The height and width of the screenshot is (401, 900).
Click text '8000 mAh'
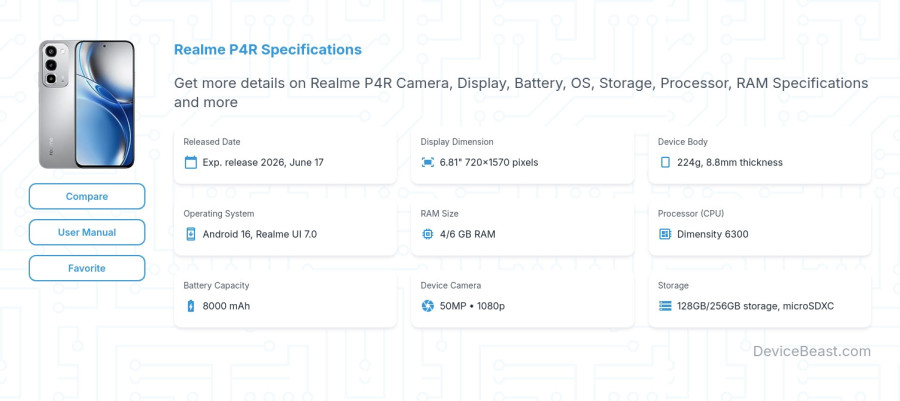(226, 306)
